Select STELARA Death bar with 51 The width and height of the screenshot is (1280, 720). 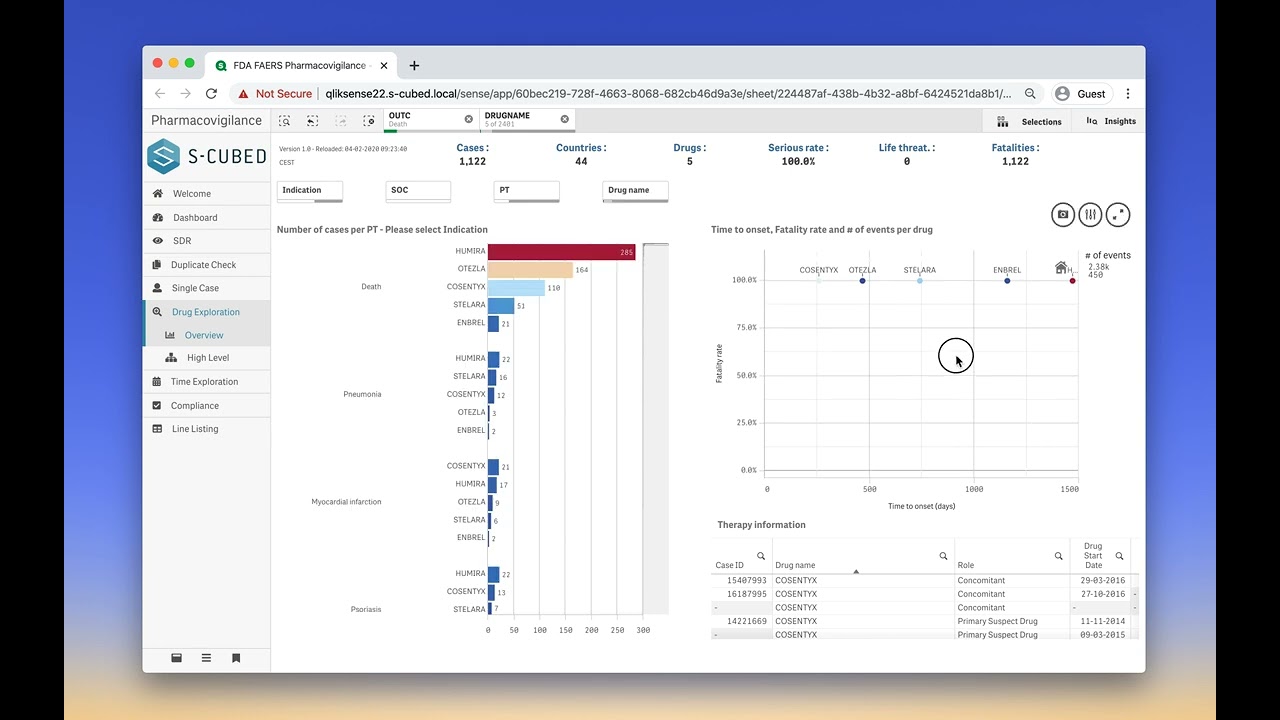click(501, 306)
